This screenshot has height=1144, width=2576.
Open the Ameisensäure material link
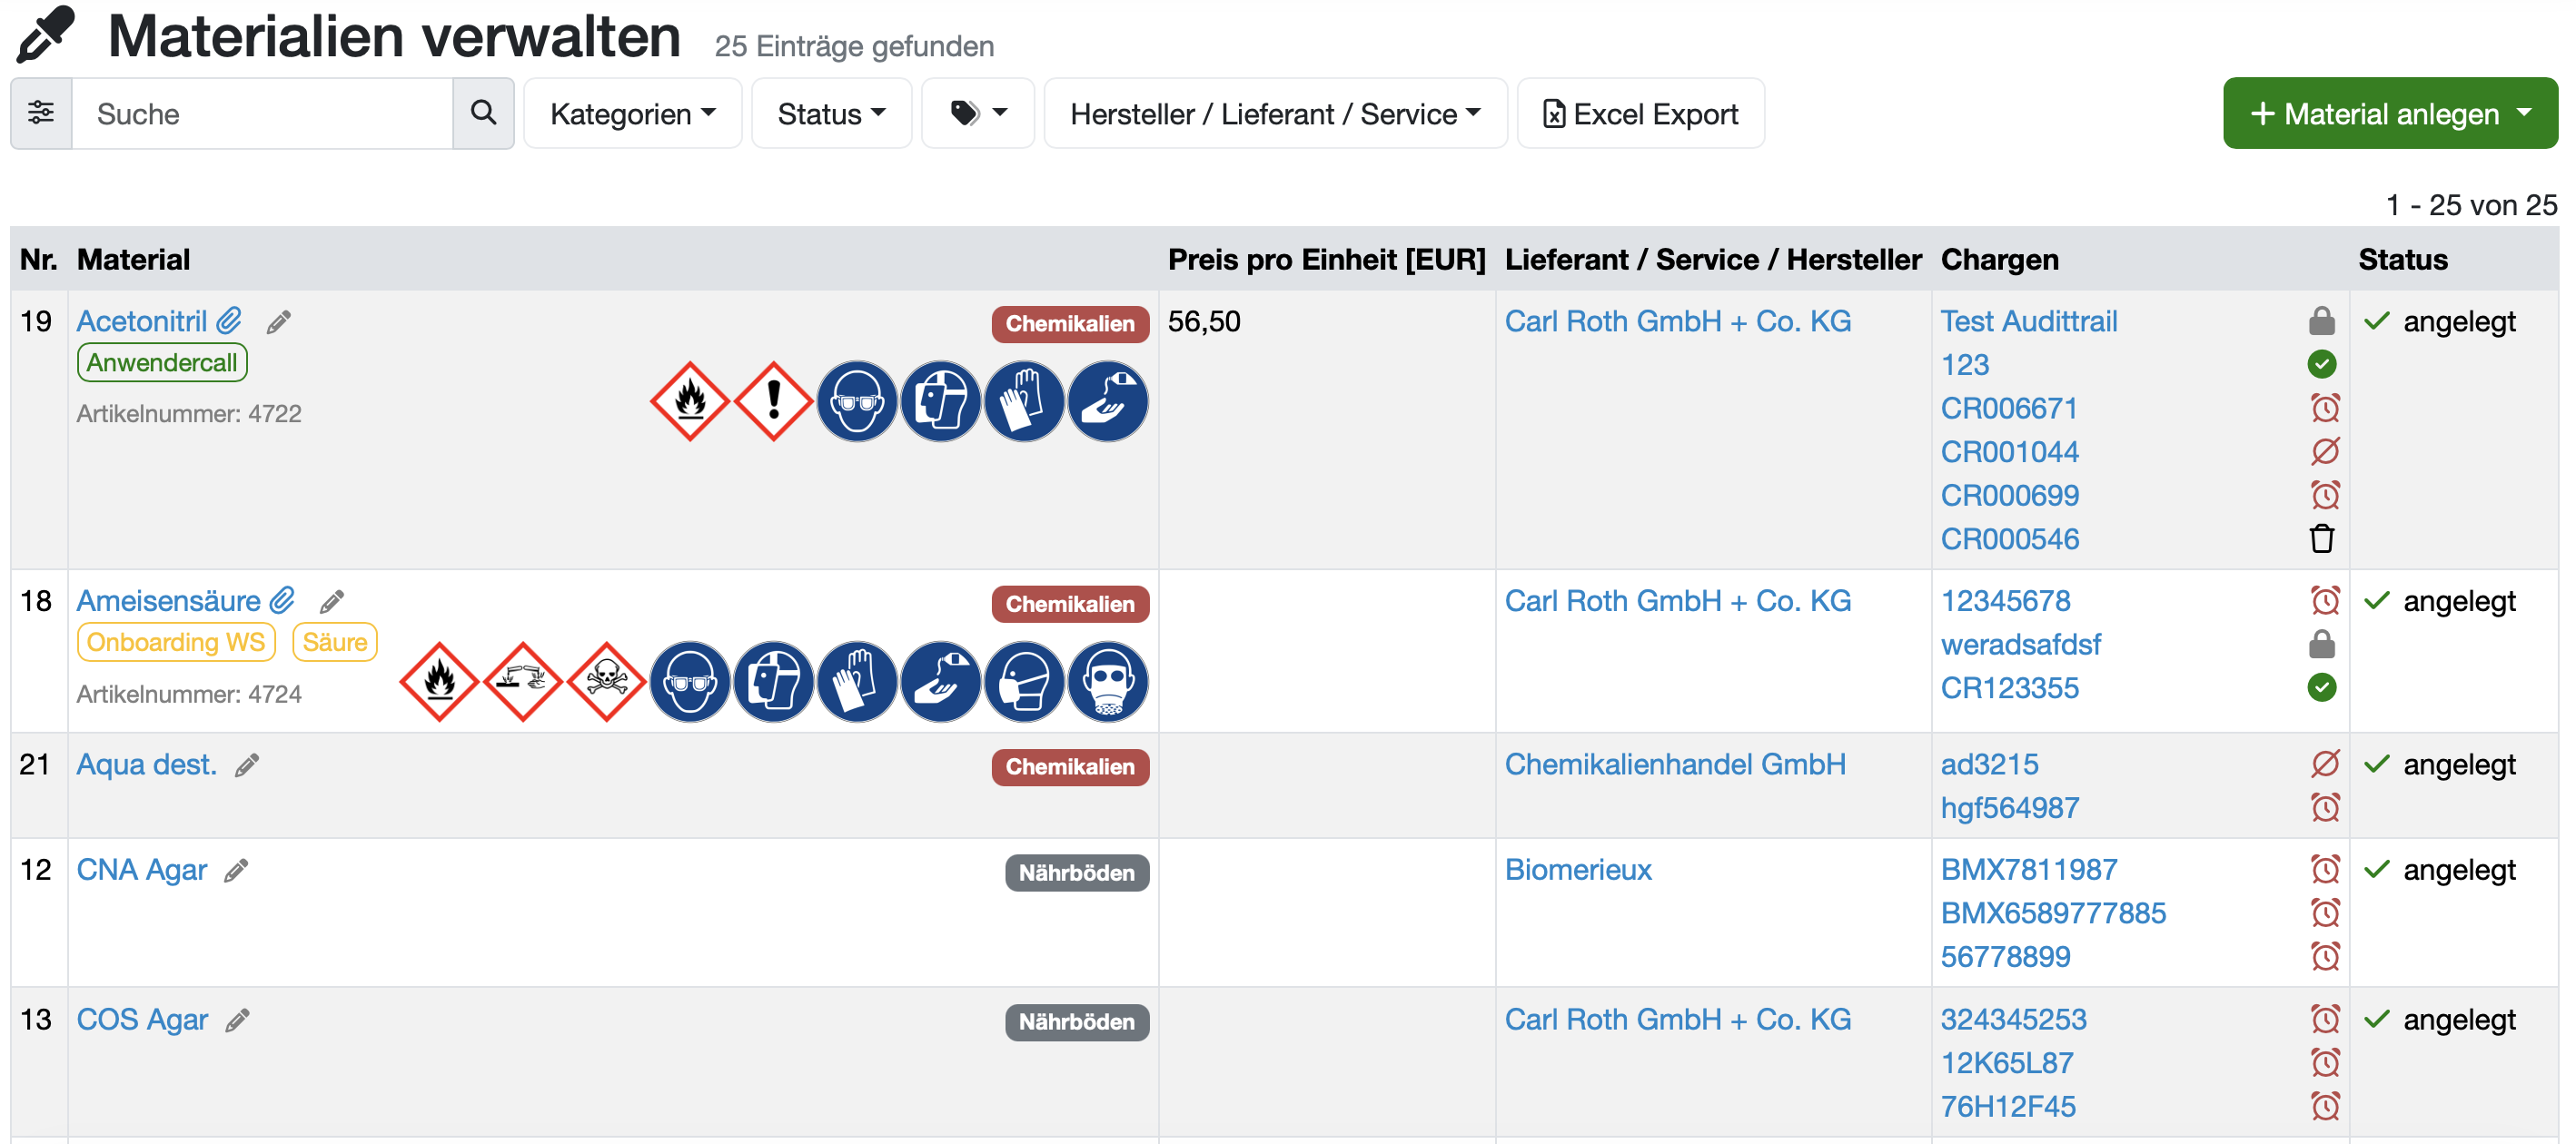[x=169, y=601]
